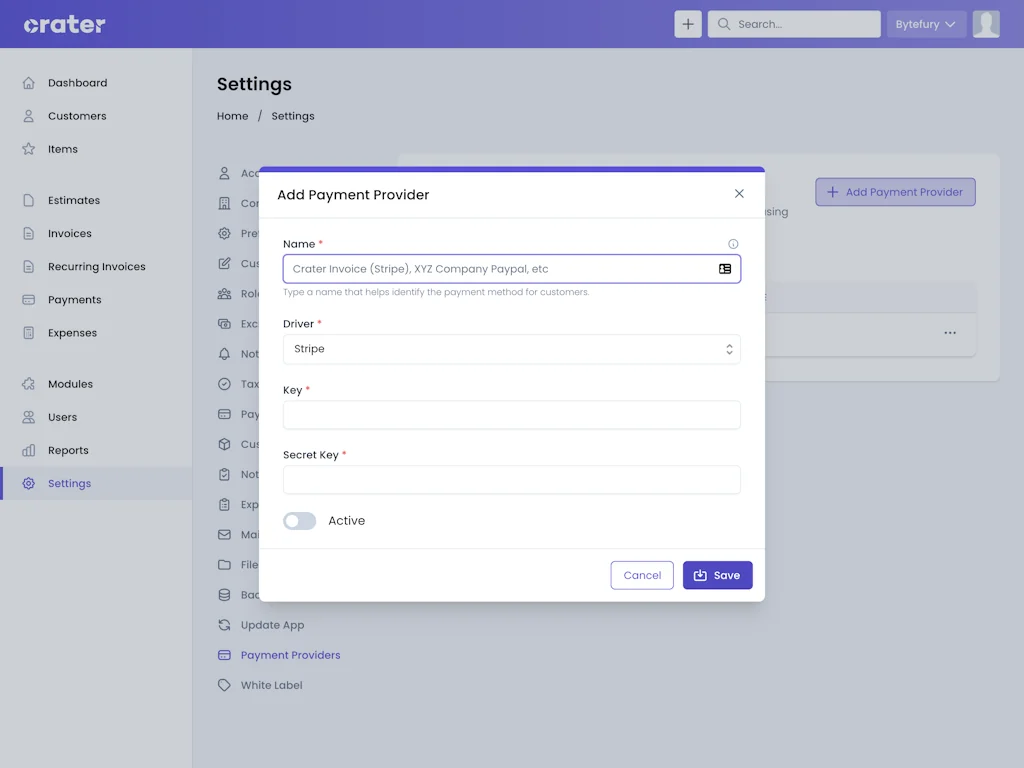Click the Update App refresh icon
The image size is (1024, 768).
[x=224, y=625]
